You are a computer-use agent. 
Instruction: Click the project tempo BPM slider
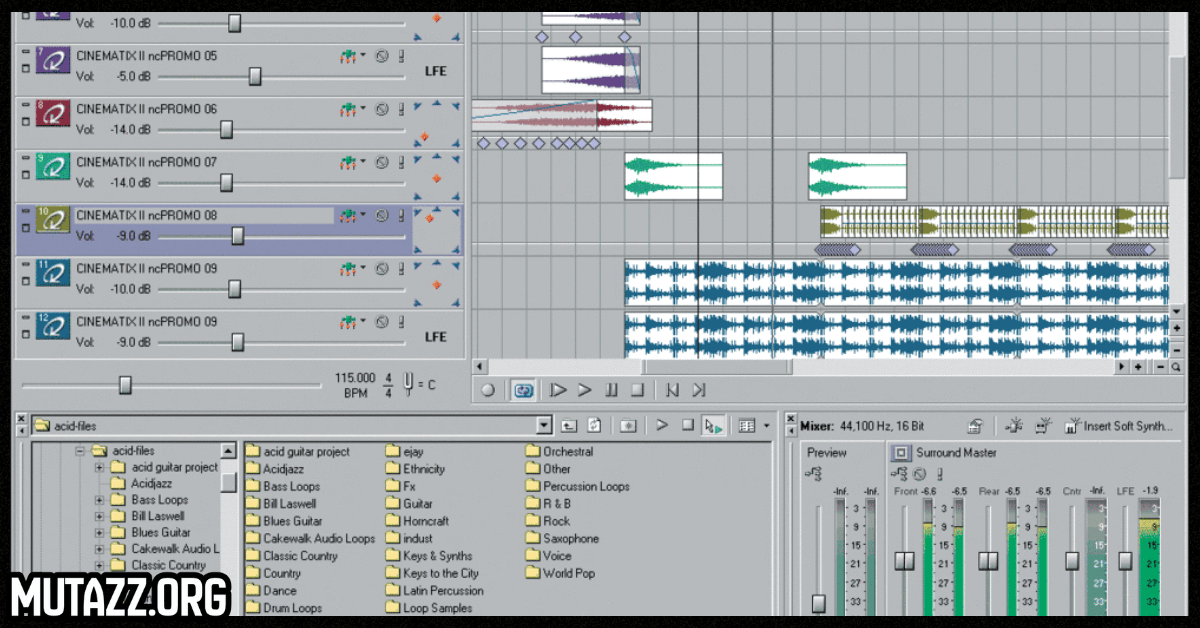[125, 385]
